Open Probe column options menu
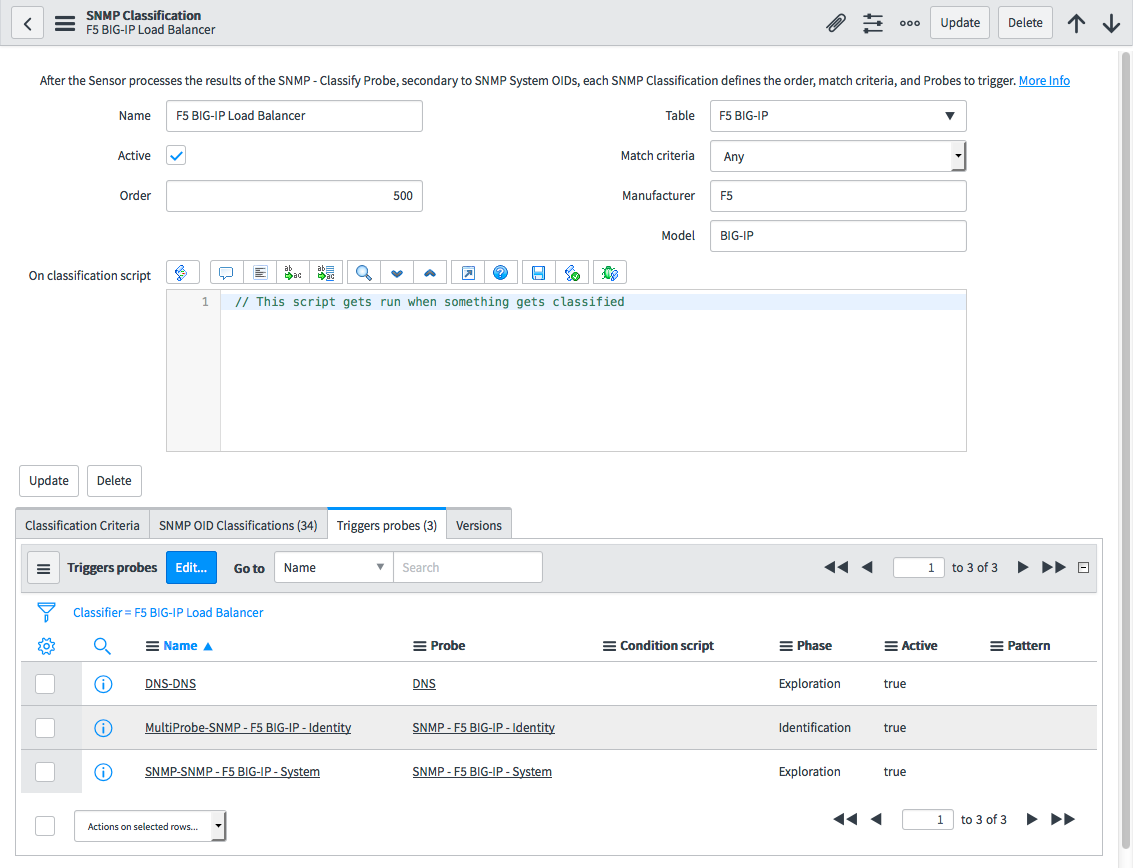This screenshot has width=1133, height=868. coord(419,646)
